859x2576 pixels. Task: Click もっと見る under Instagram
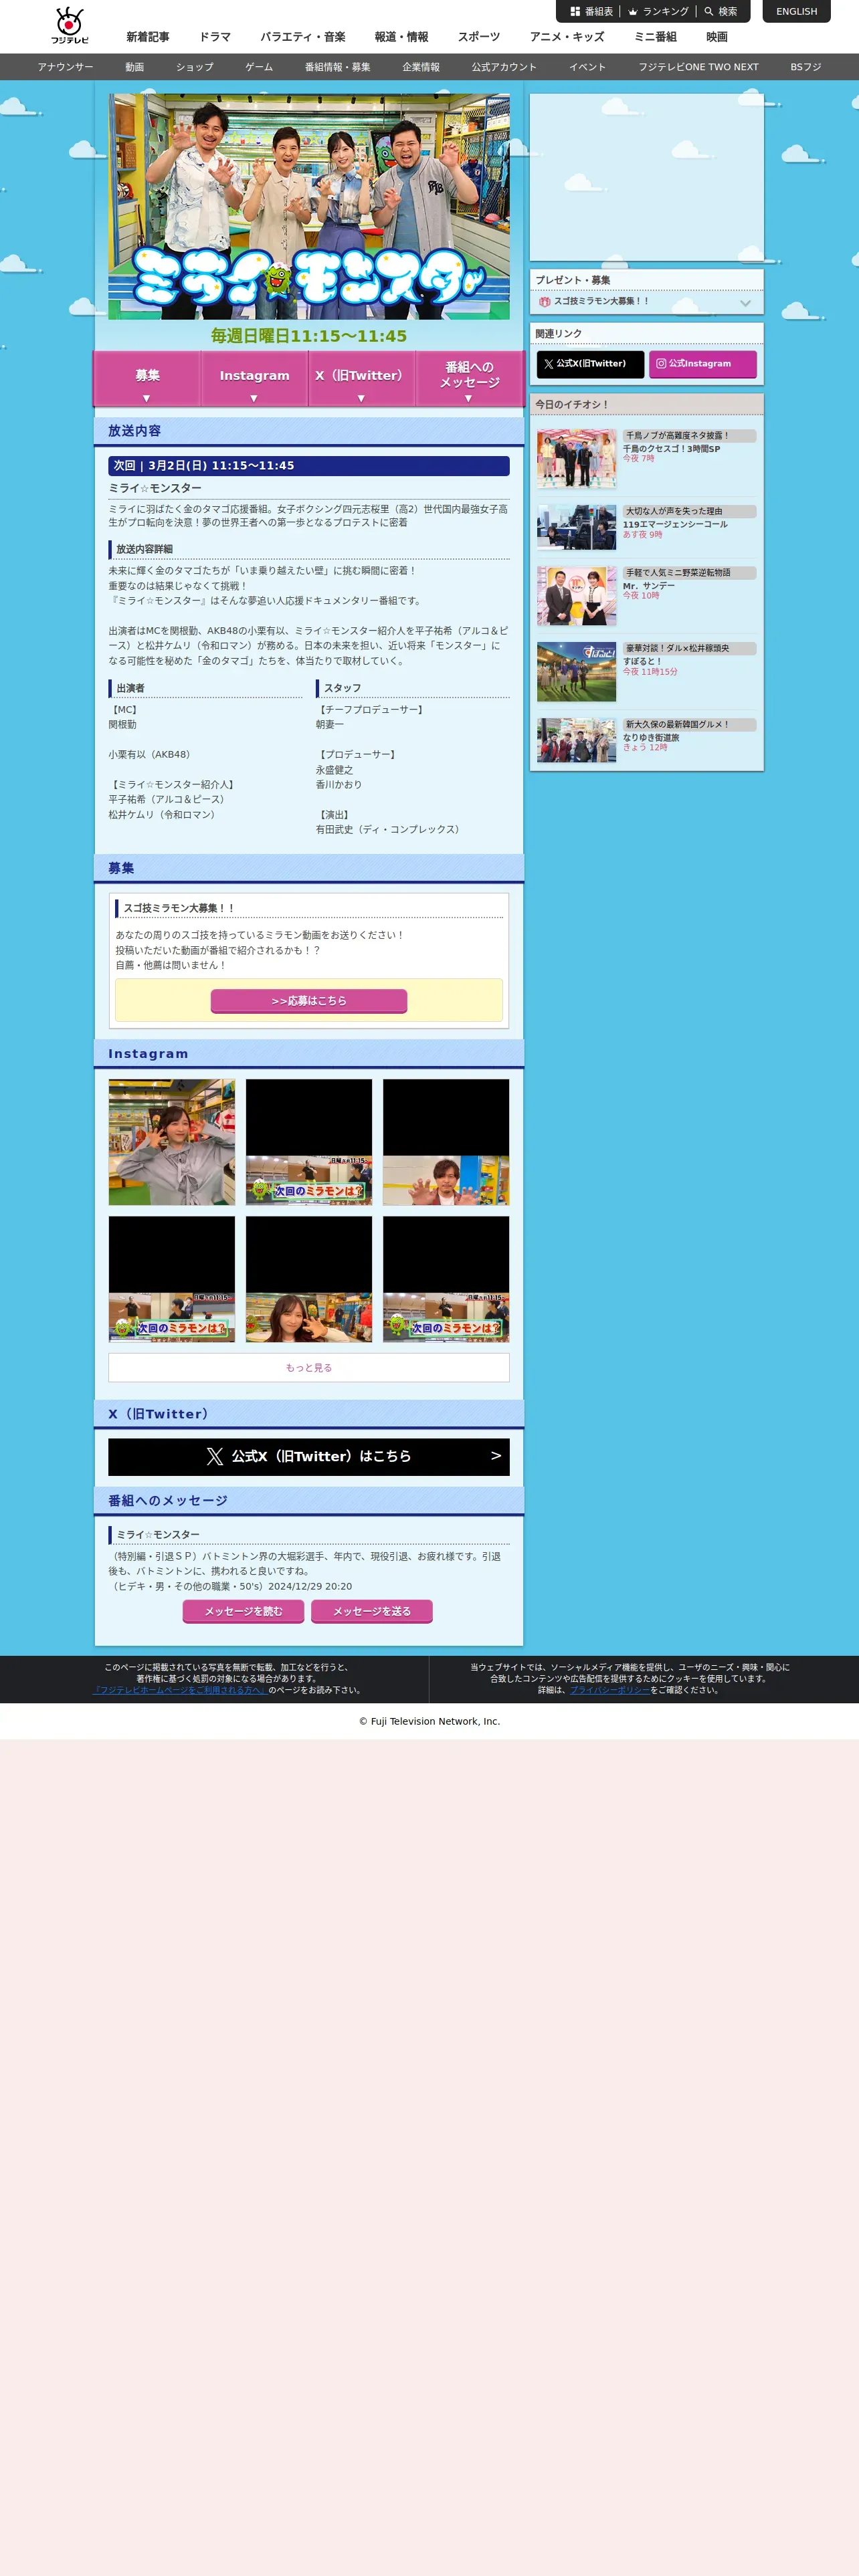click(x=309, y=1367)
